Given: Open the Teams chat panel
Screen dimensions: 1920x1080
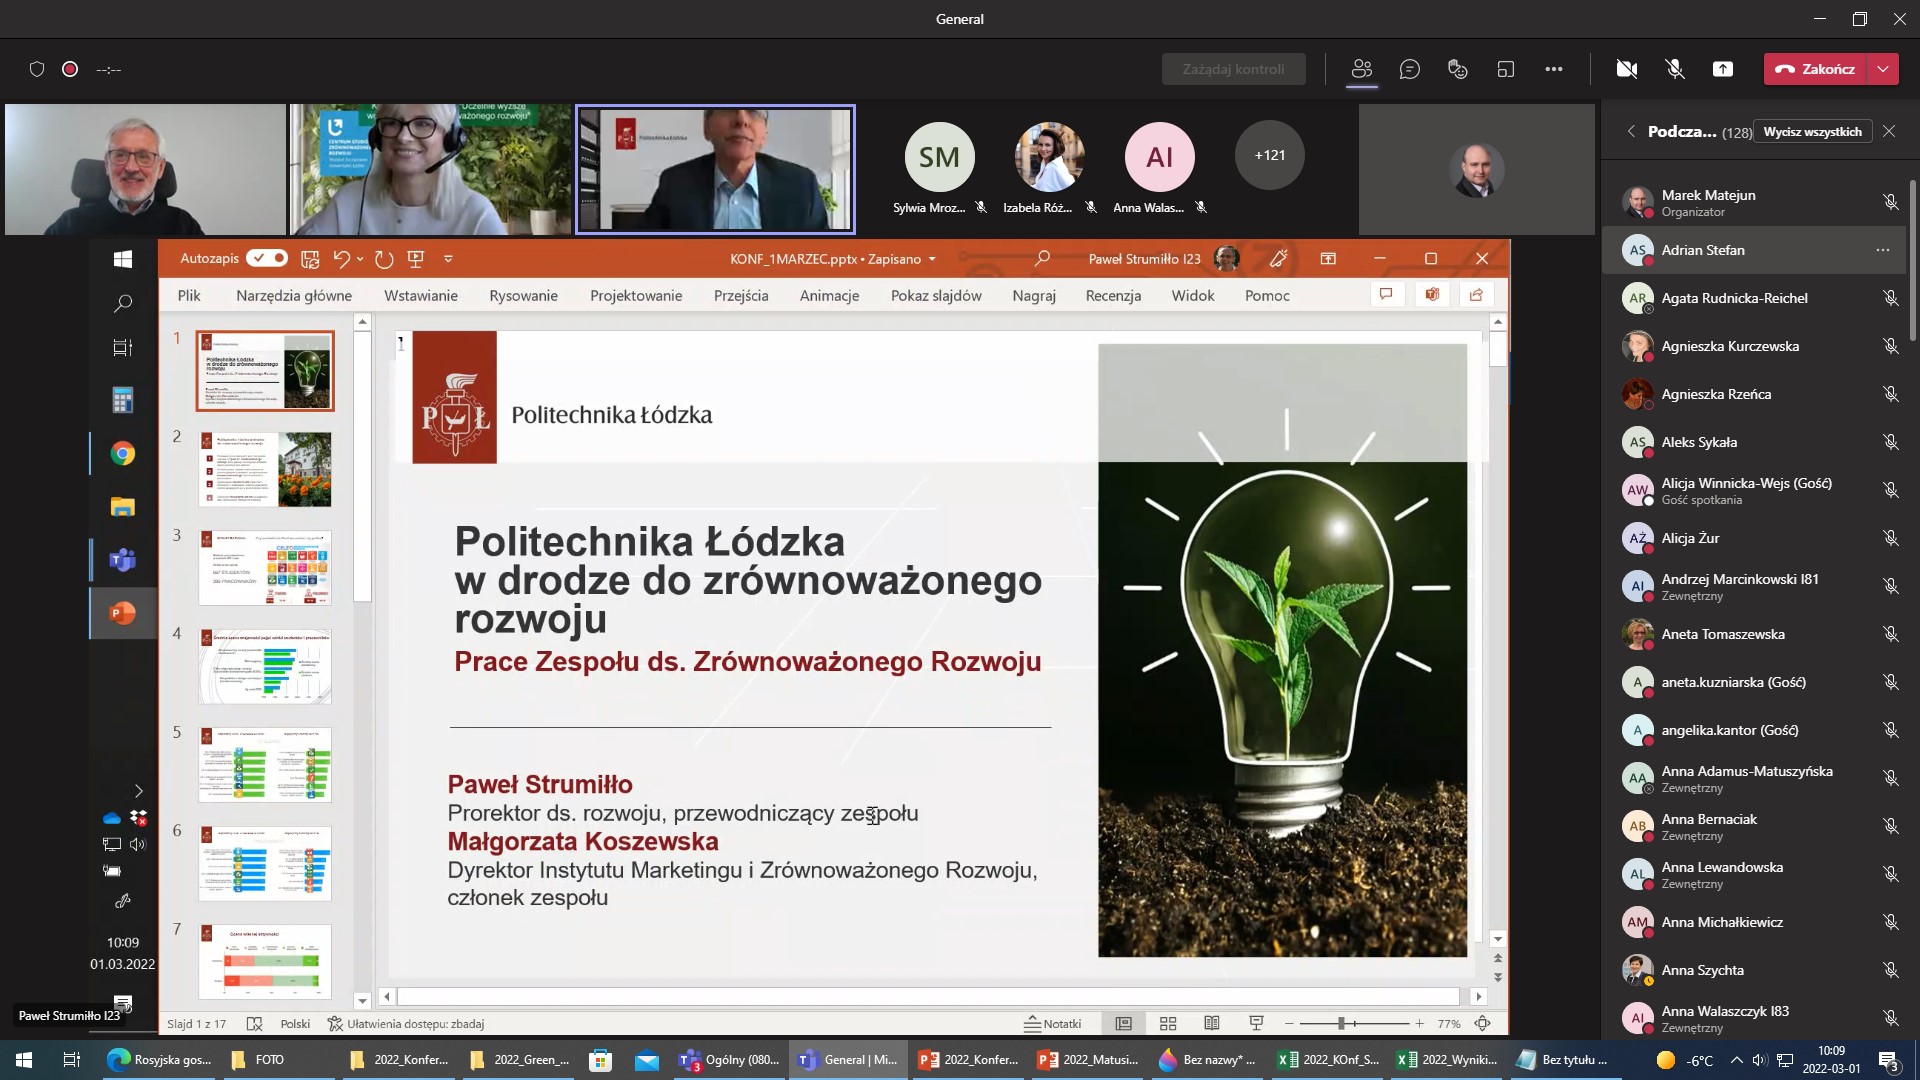Looking at the screenshot, I should point(1410,69).
